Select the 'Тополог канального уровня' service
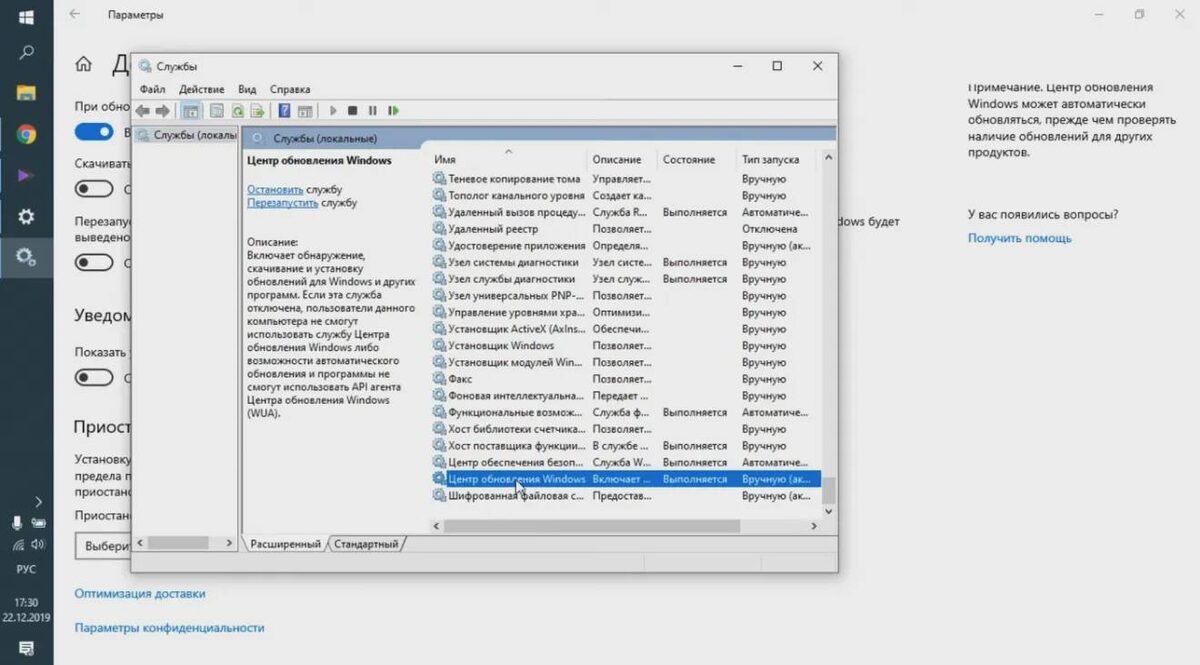Viewport: 1200px width, 665px height. [625, 195]
